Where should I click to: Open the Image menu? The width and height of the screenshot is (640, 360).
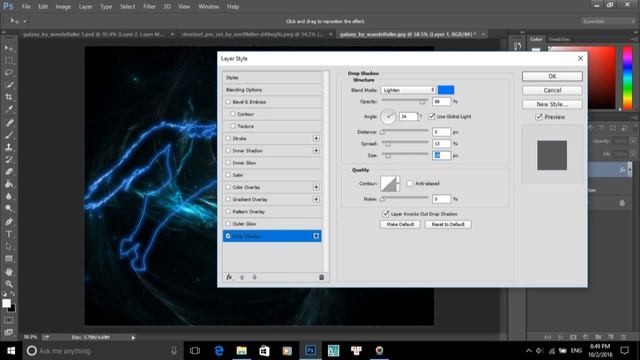tap(63, 7)
